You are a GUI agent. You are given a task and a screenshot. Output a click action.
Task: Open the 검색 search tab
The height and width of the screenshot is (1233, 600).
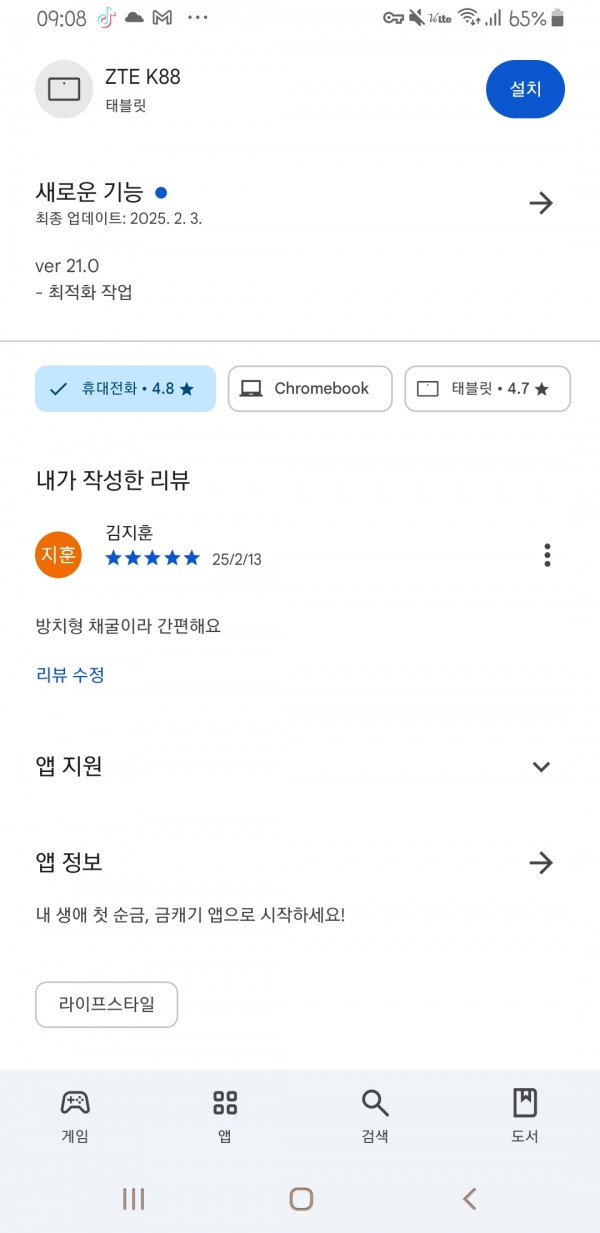tap(375, 1116)
